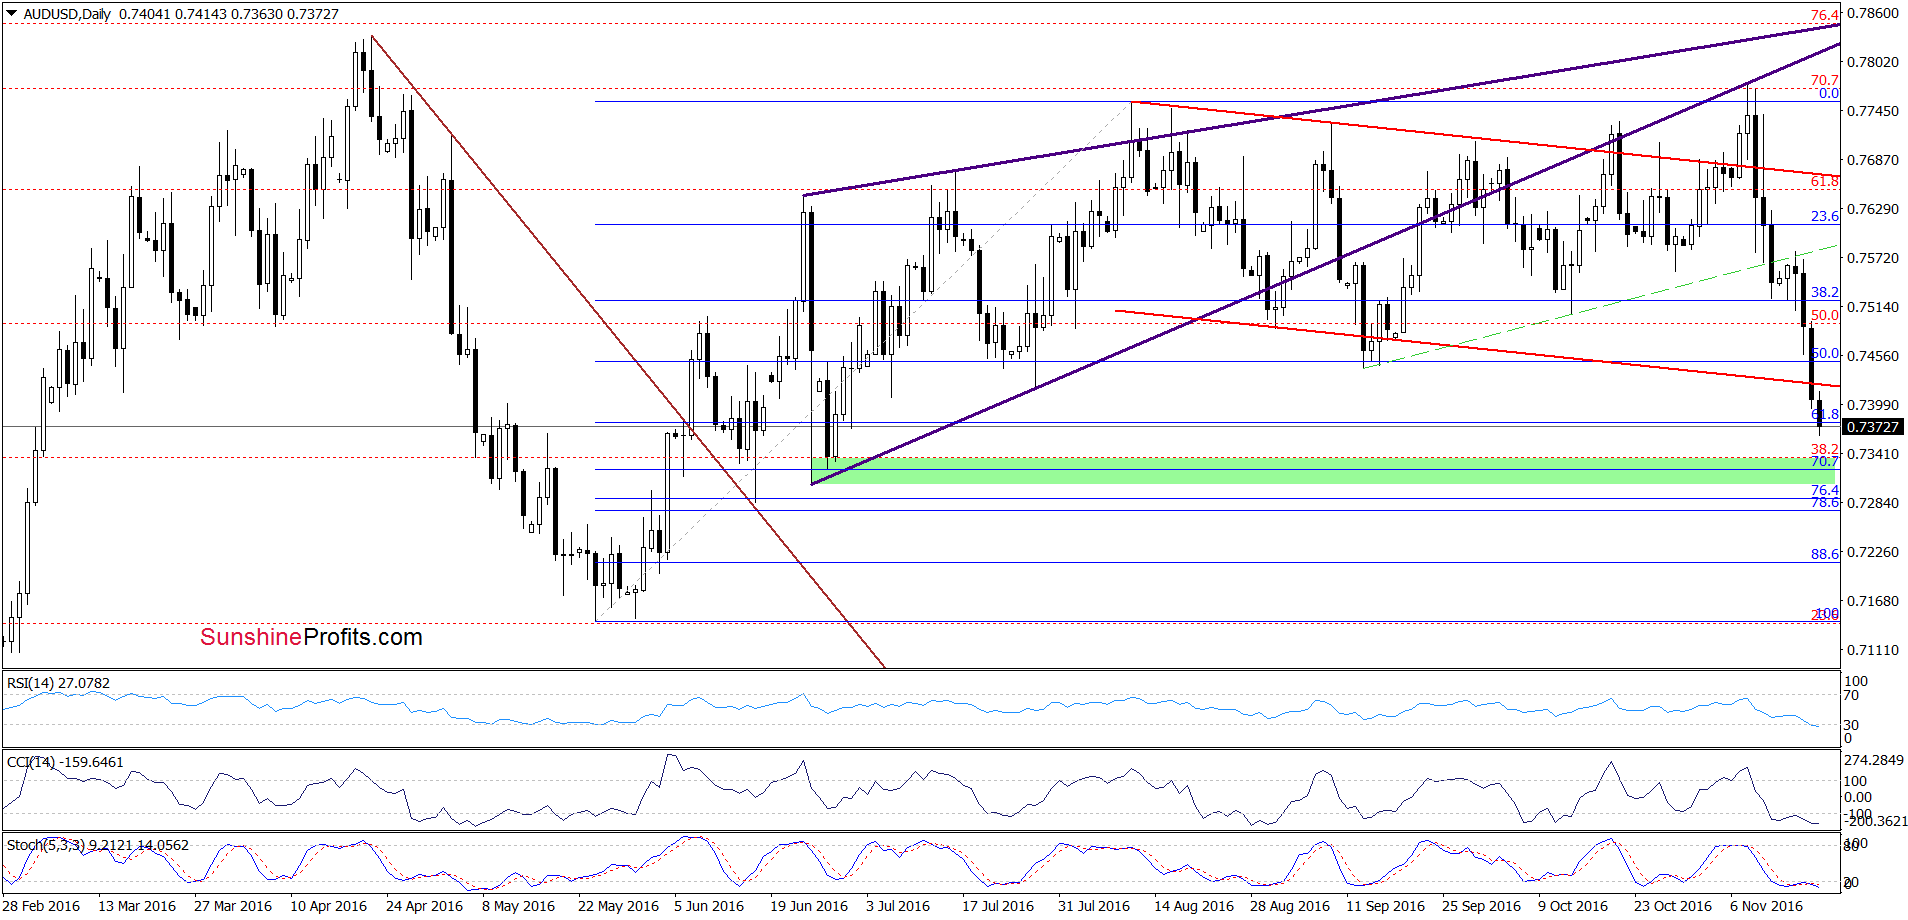Click the 25 Sep 2016 date label
This screenshot has width=1908, height=920.
(1482, 906)
